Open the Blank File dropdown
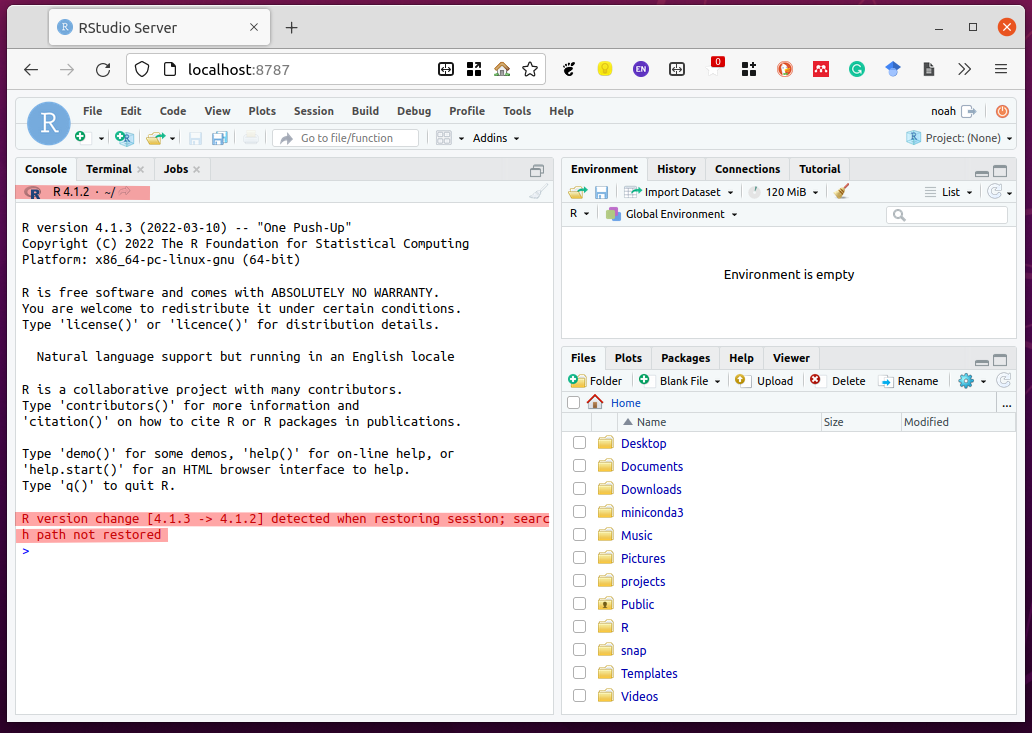Image resolution: width=1032 pixels, height=733 pixels. click(x=680, y=380)
